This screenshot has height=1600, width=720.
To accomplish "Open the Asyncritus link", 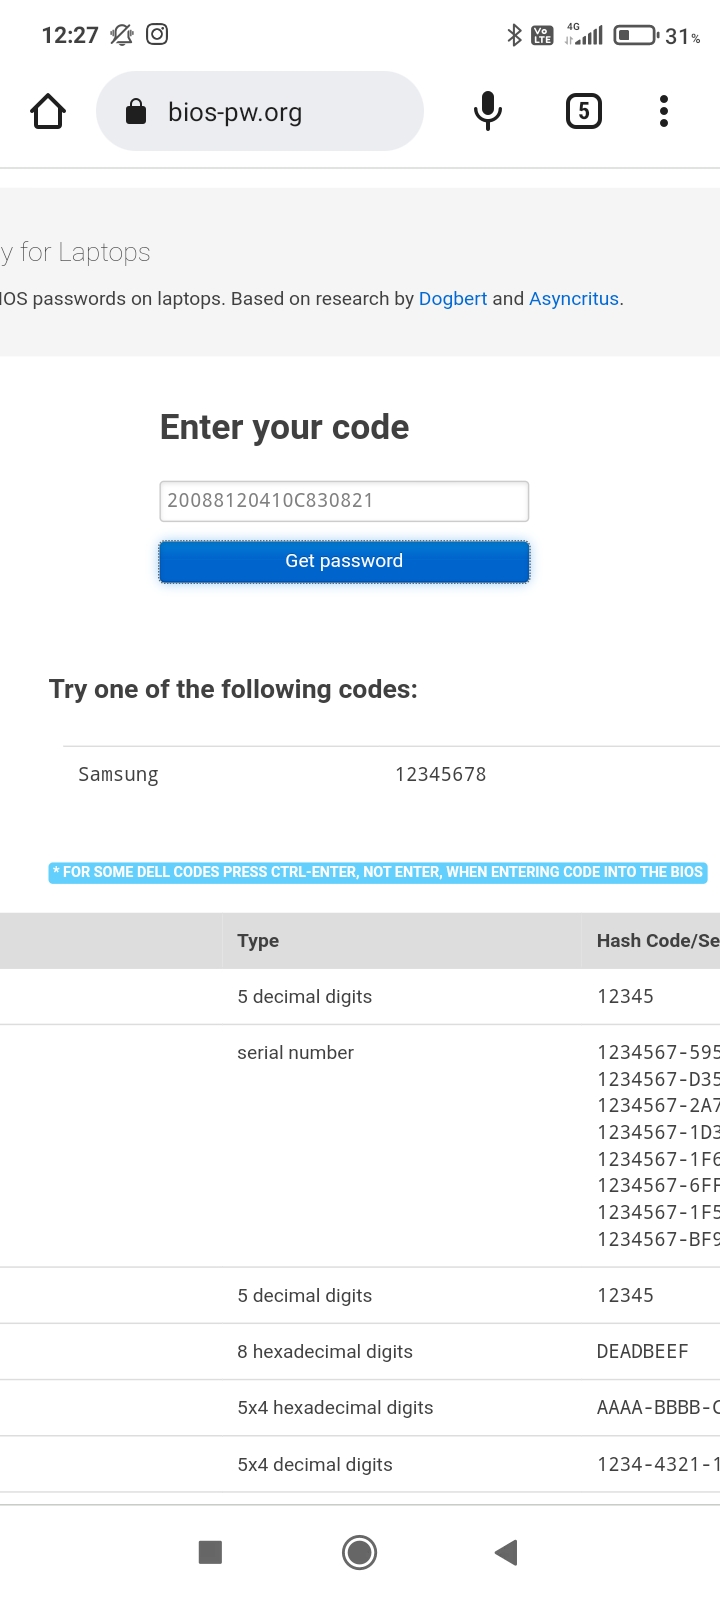I will point(573,299).
